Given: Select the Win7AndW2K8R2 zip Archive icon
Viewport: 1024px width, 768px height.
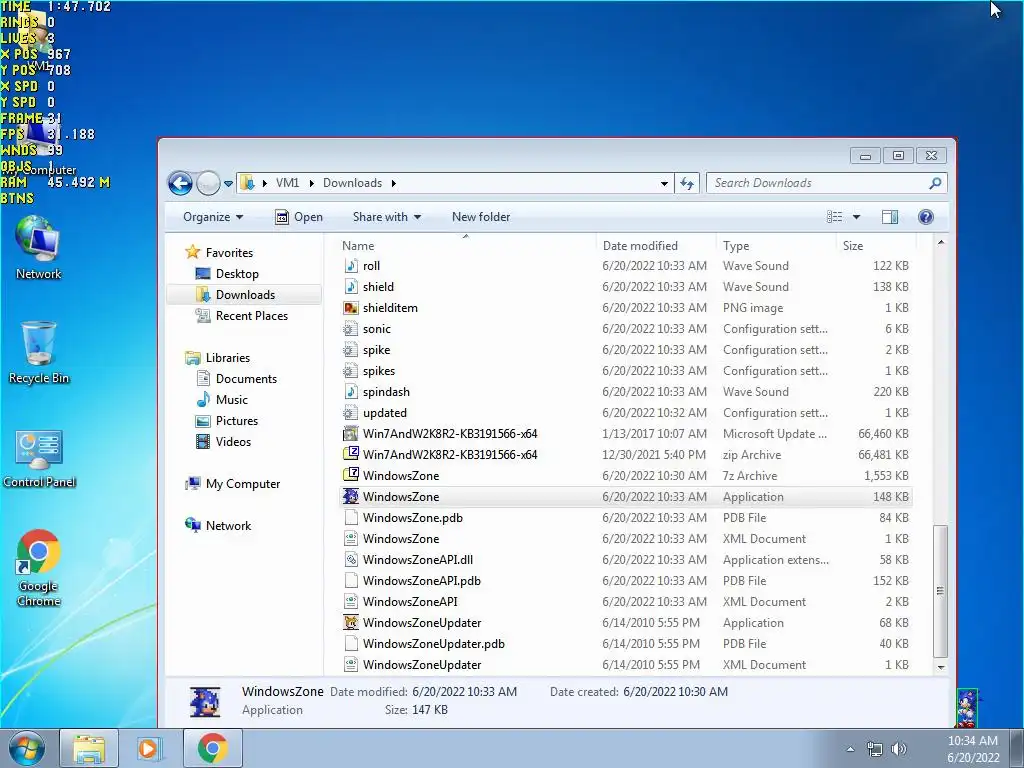Looking at the screenshot, I should 351,455.
